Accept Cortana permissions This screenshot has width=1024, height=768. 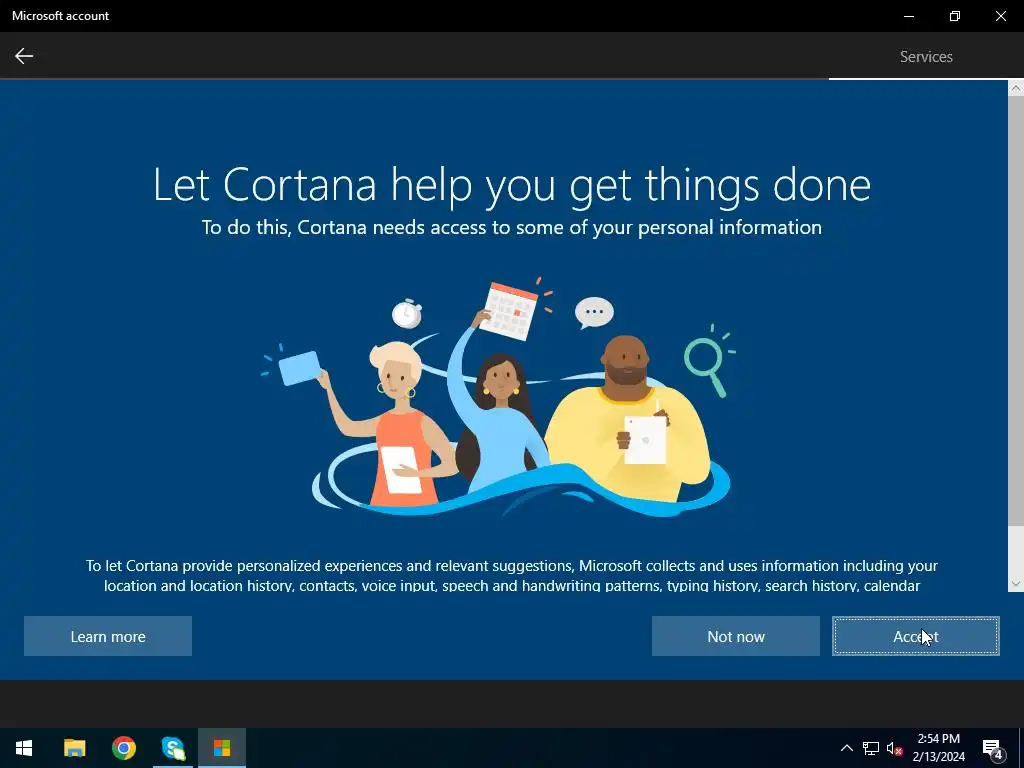click(916, 636)
